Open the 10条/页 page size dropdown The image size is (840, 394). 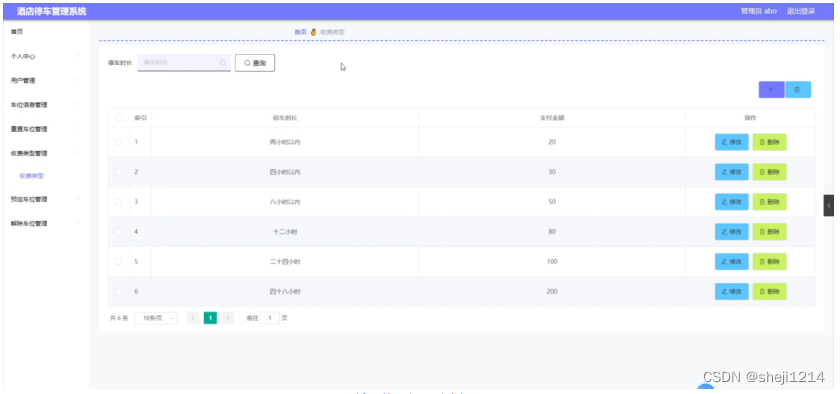[156, 318]
